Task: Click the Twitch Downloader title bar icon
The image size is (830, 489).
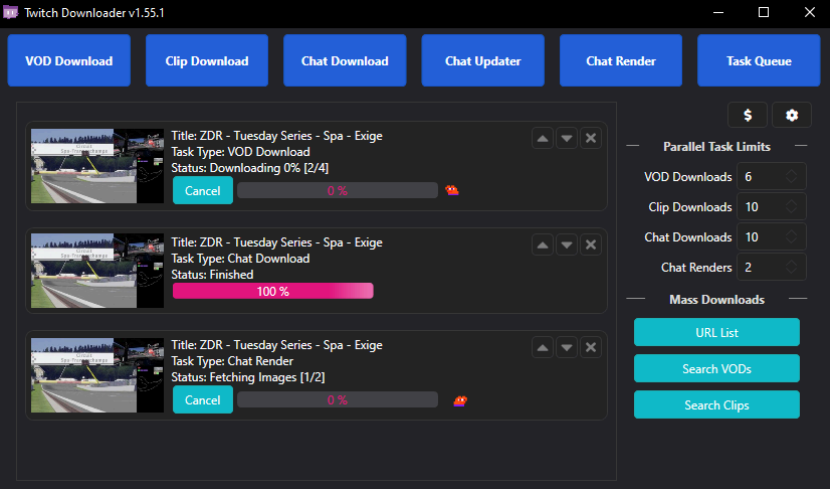Action: coord(10,12)
